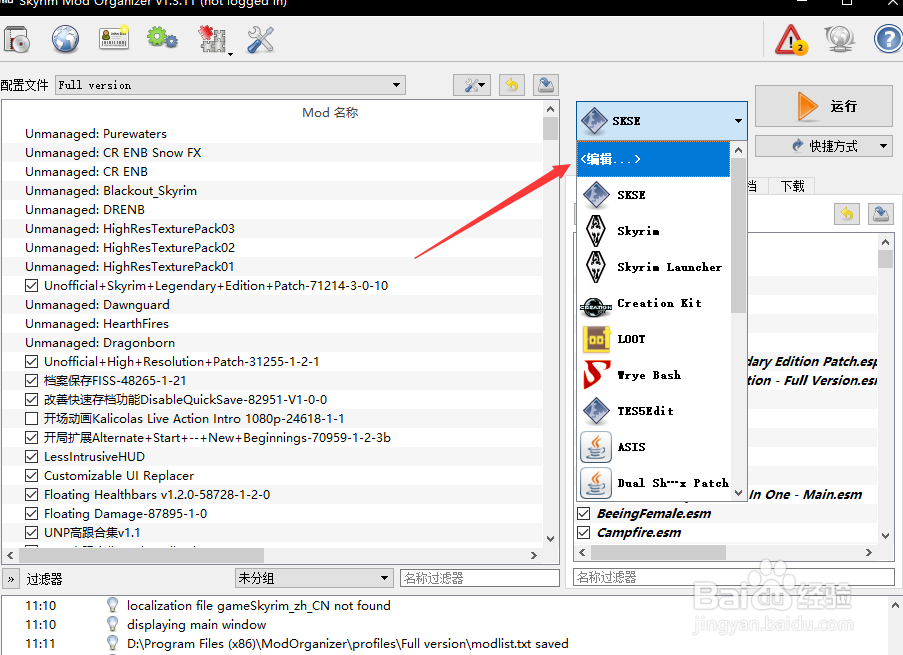This screenshot has width=903, height=655.
Task: Click mod list horizontal scrollbar thumb
Action: pos(142,555)
